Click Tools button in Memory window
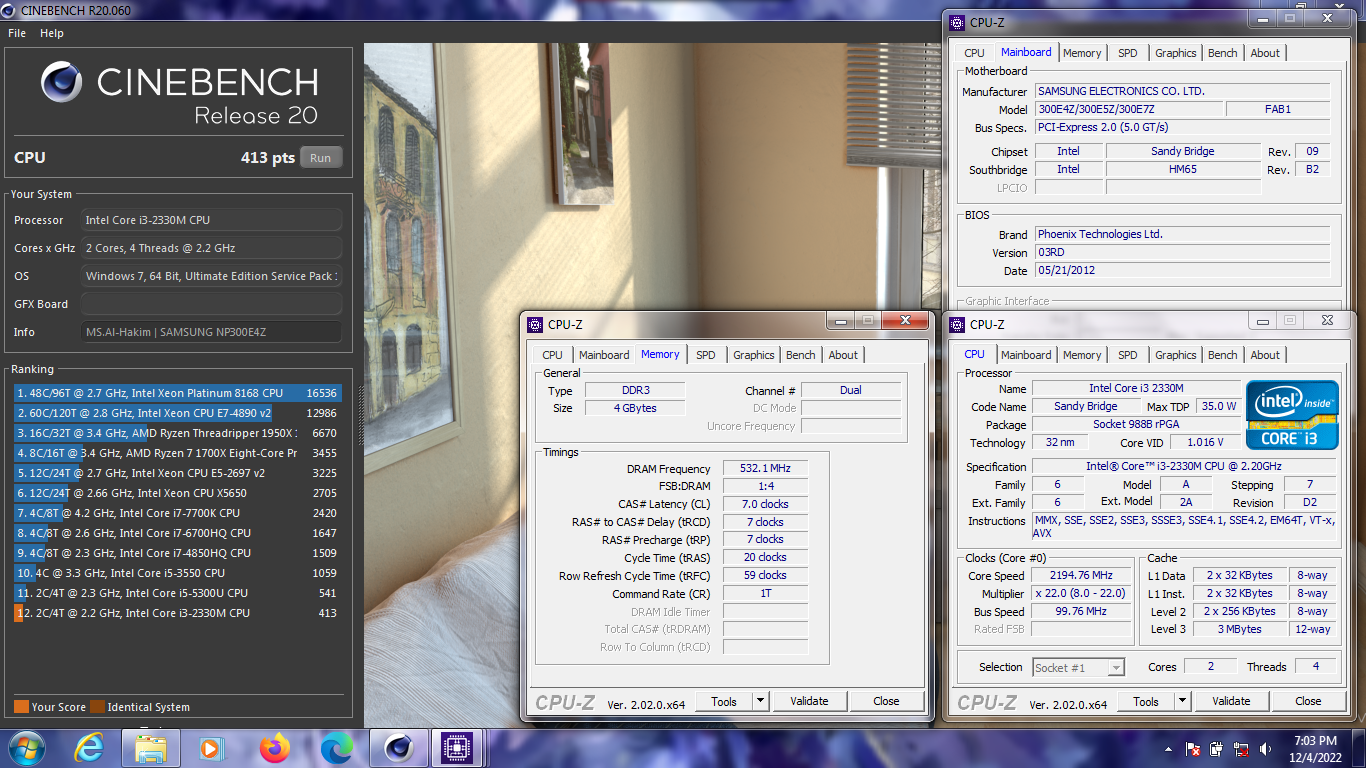This screenshot has height=768, width=1366. click(x=724, y=701)
